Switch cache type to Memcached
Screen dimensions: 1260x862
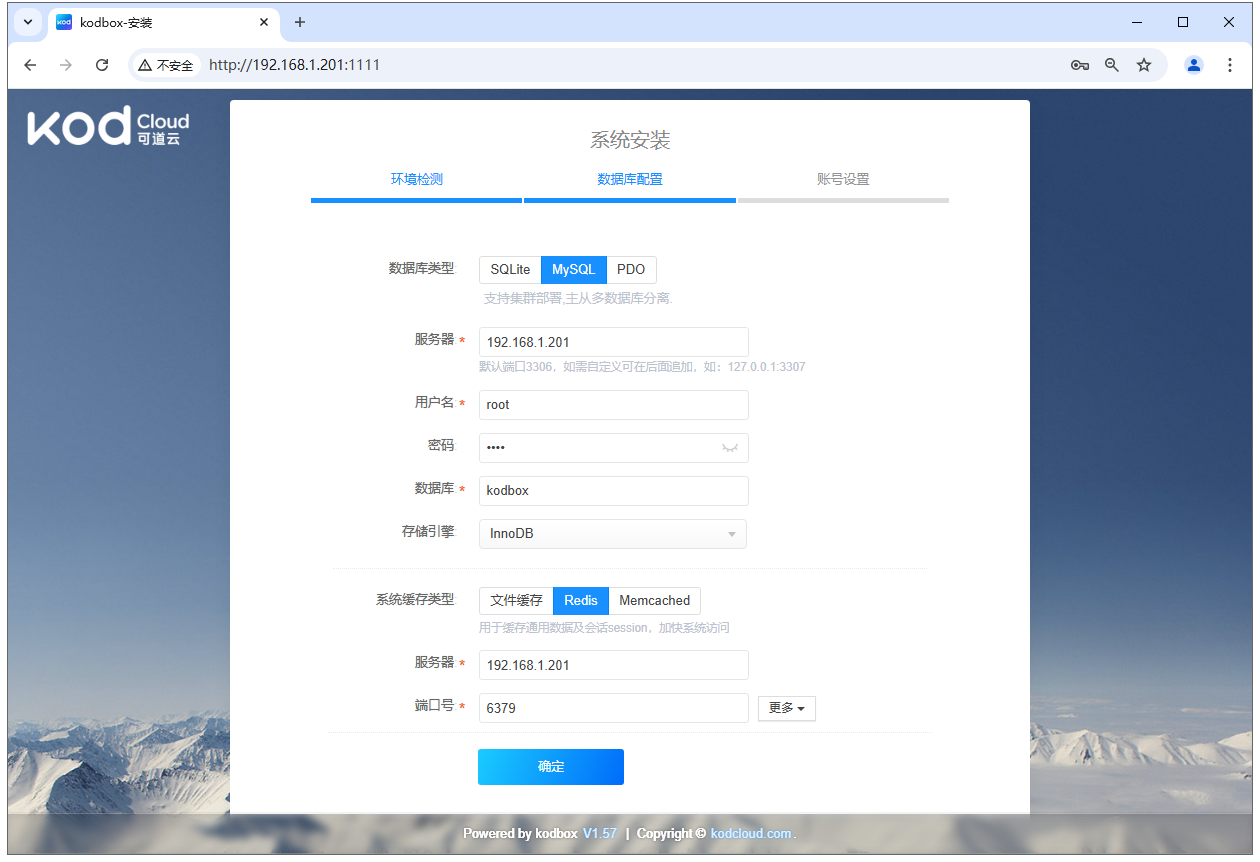pyautogui.click(x=654, y=600)
